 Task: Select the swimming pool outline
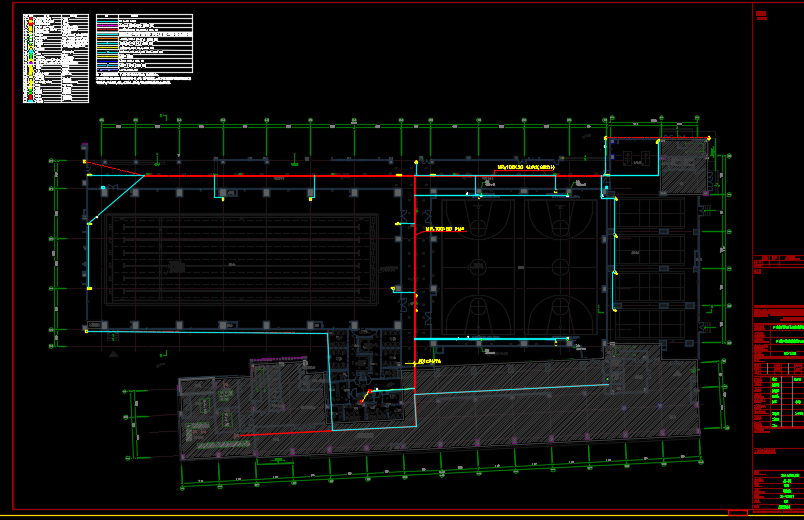pos(240,259)
